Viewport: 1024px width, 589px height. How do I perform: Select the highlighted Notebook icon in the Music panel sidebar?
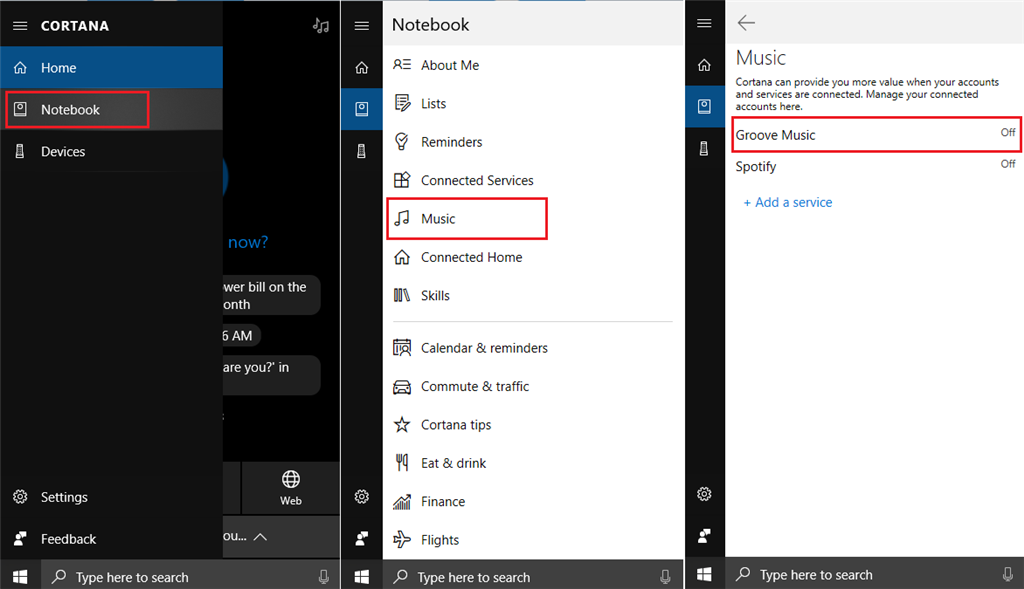pyautogui.click(x=704, y=106)
